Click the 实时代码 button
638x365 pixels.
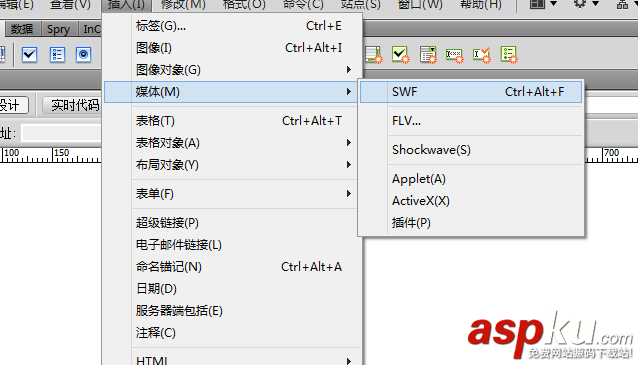(x=72, y=105)
